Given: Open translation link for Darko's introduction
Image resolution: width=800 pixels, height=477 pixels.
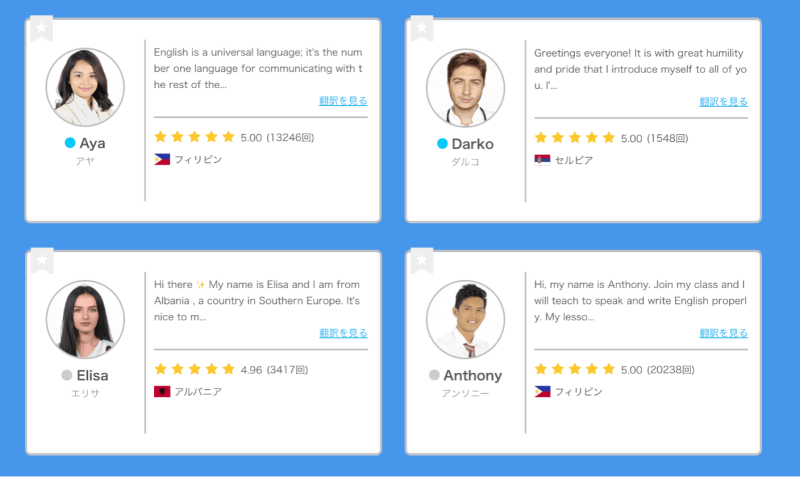Looking at the screenshot, I should [x=723, y=101].
